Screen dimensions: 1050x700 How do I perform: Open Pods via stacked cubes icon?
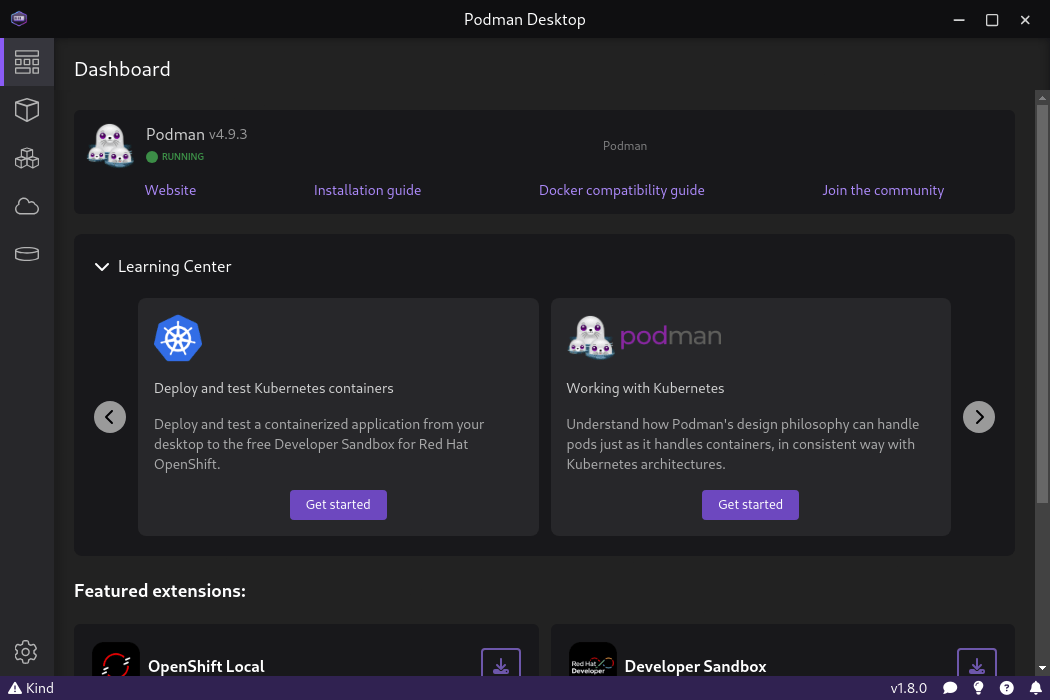pos(27,158)
